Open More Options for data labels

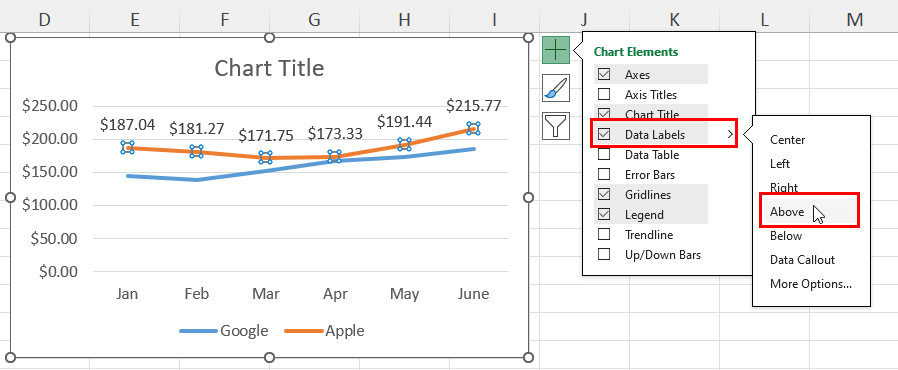tap(810, 284)
